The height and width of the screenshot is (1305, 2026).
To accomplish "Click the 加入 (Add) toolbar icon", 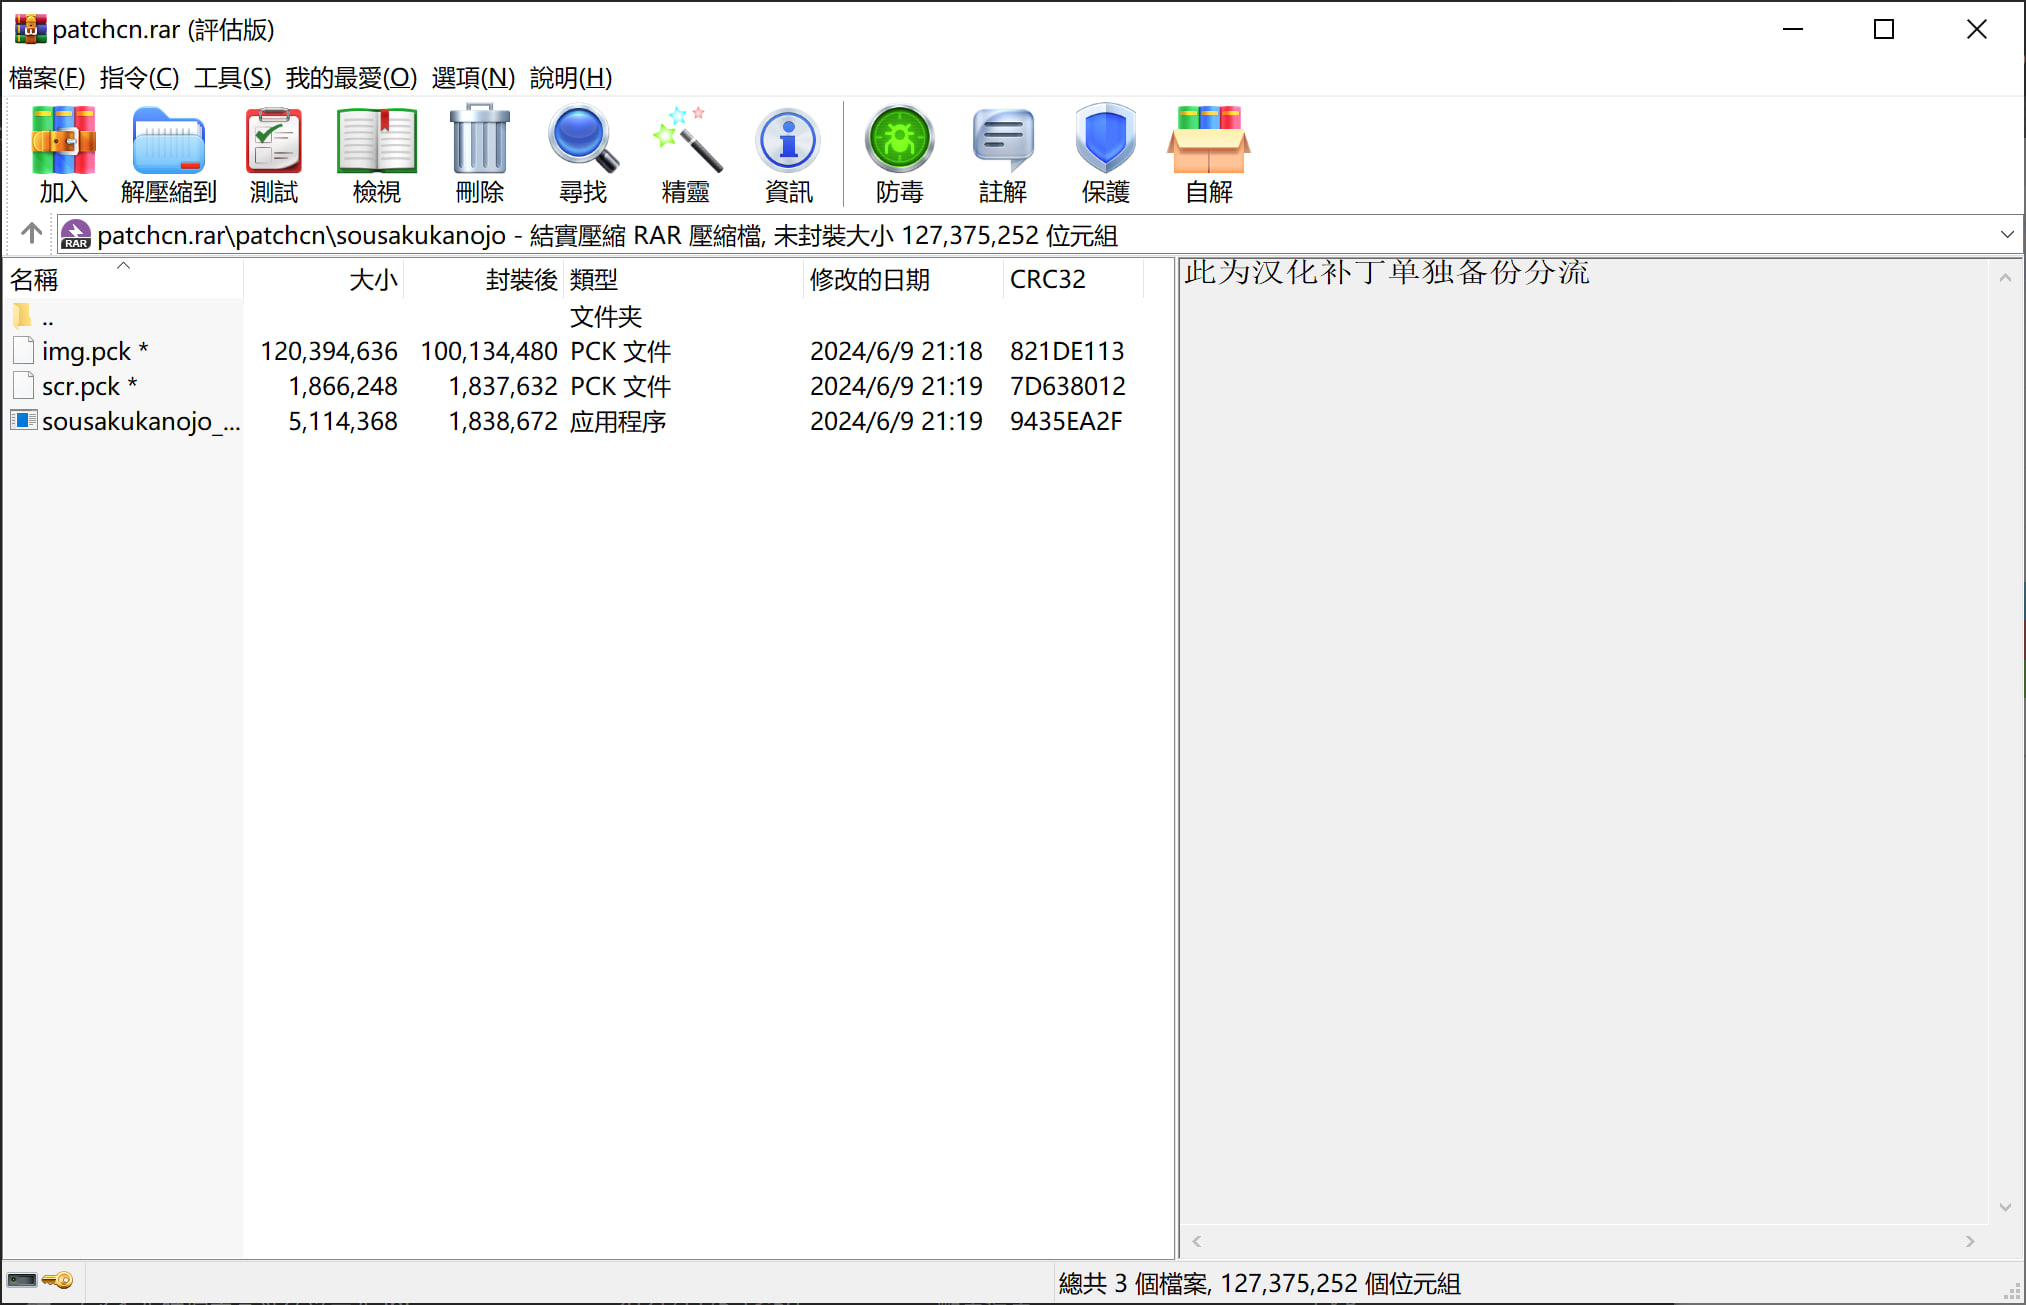I will tap(63, 152).
